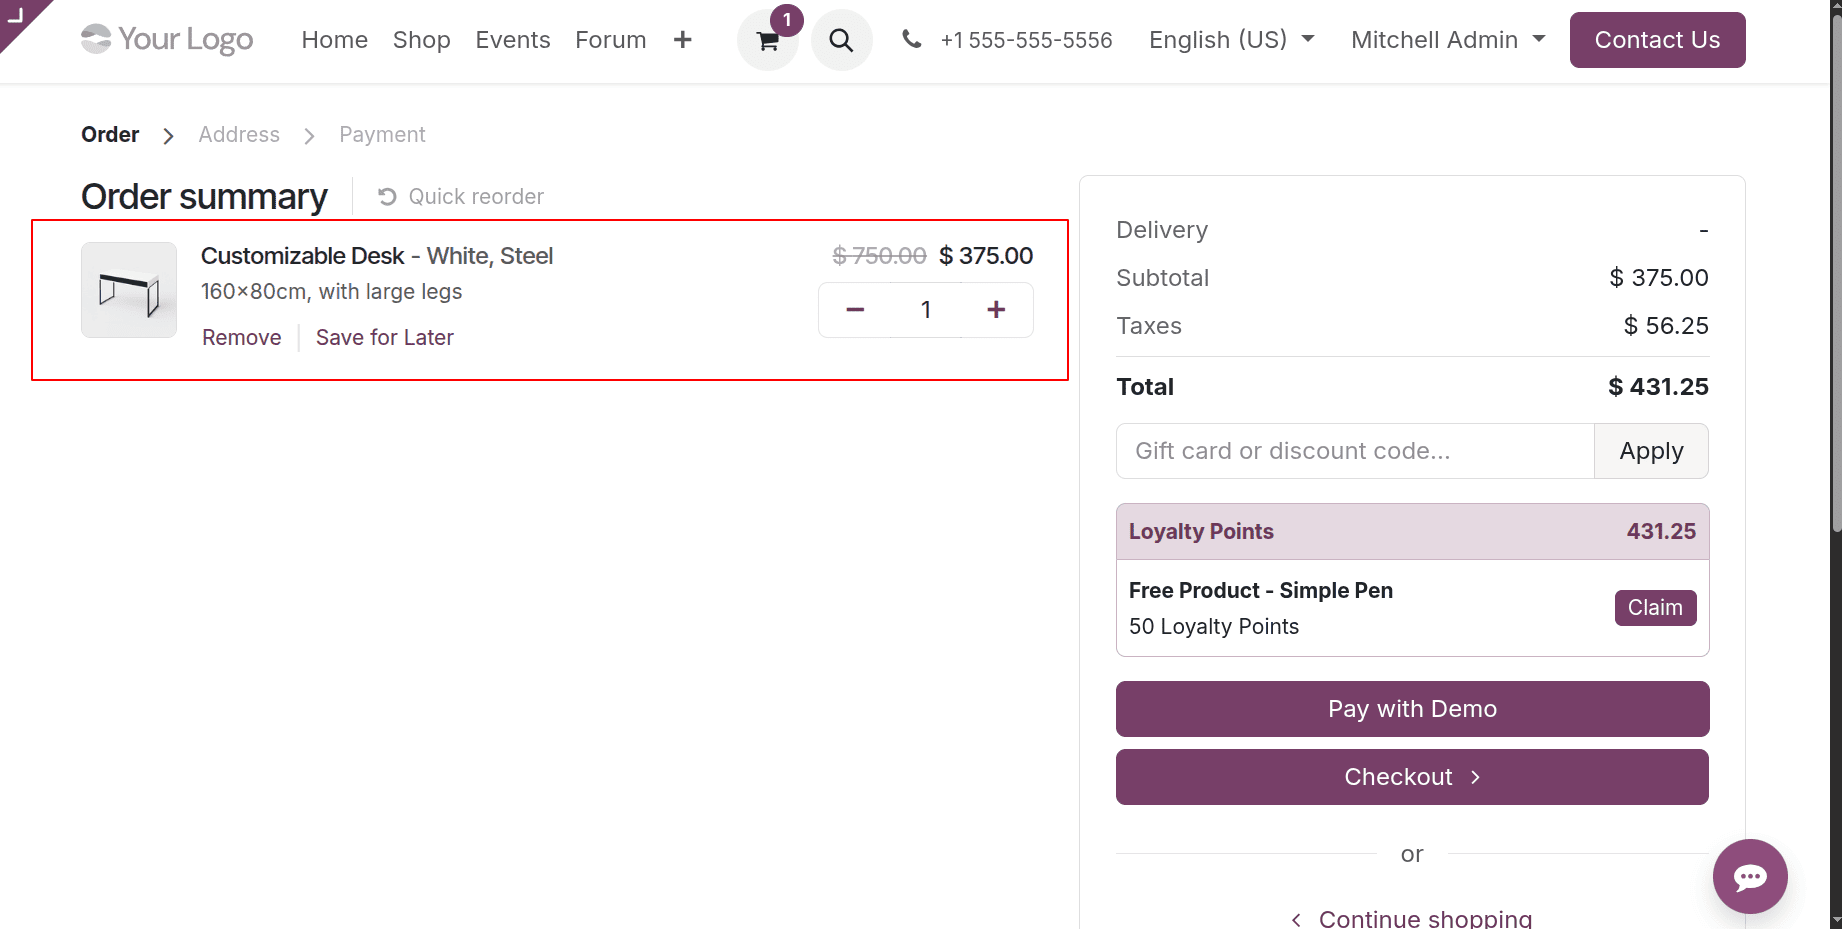Screen dimensions: 1842x929
Task: Go to Home menu
Action: (x=335, y=40)
